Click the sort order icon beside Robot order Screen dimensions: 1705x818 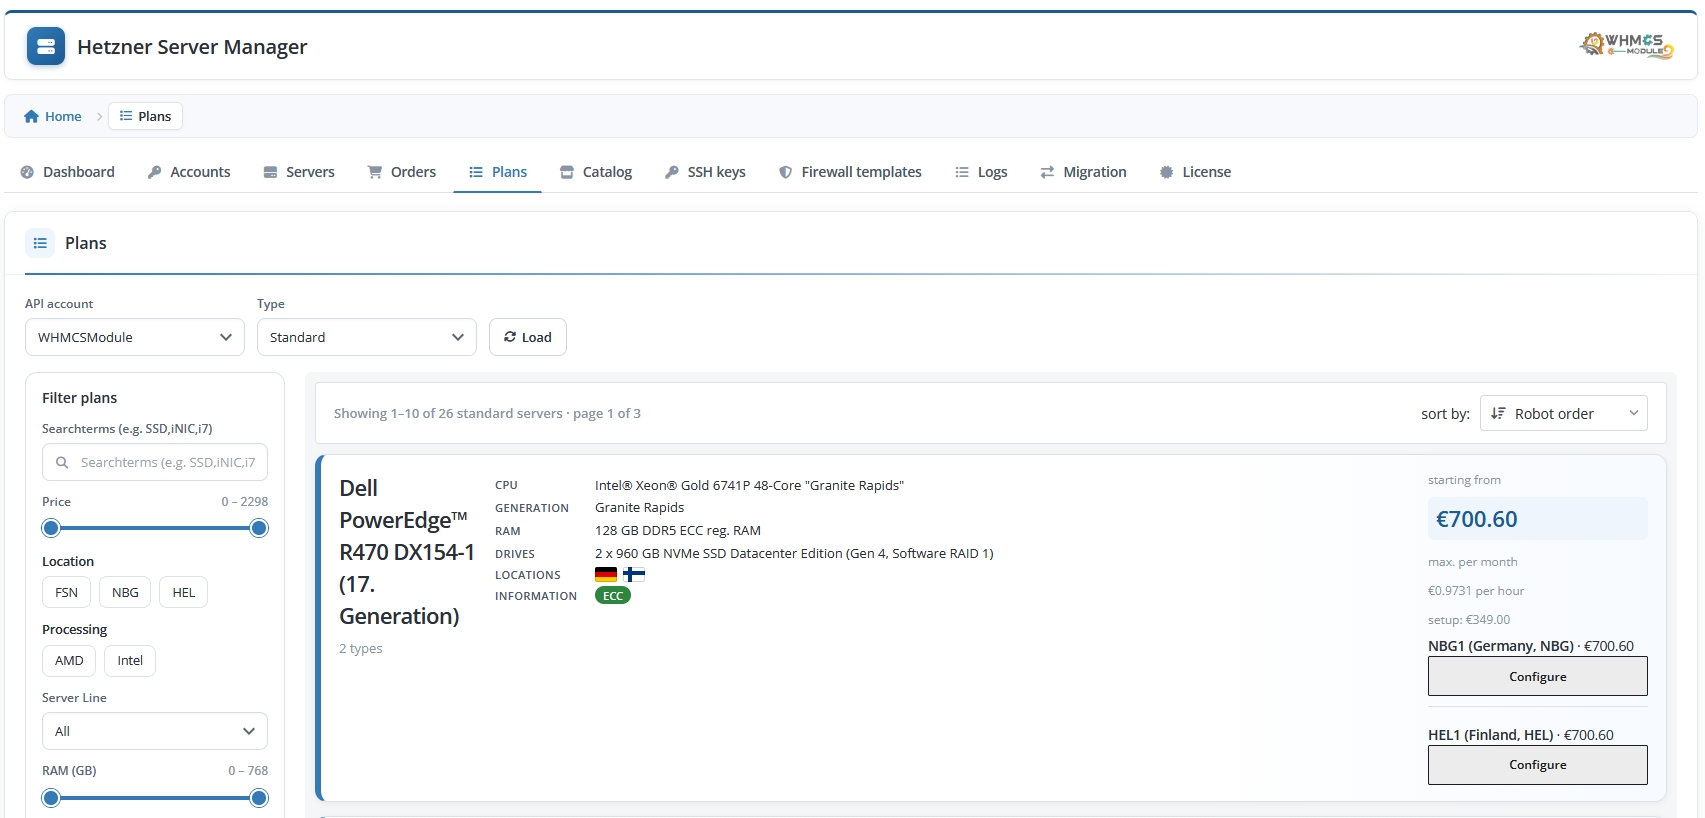tap(1498, 413)
